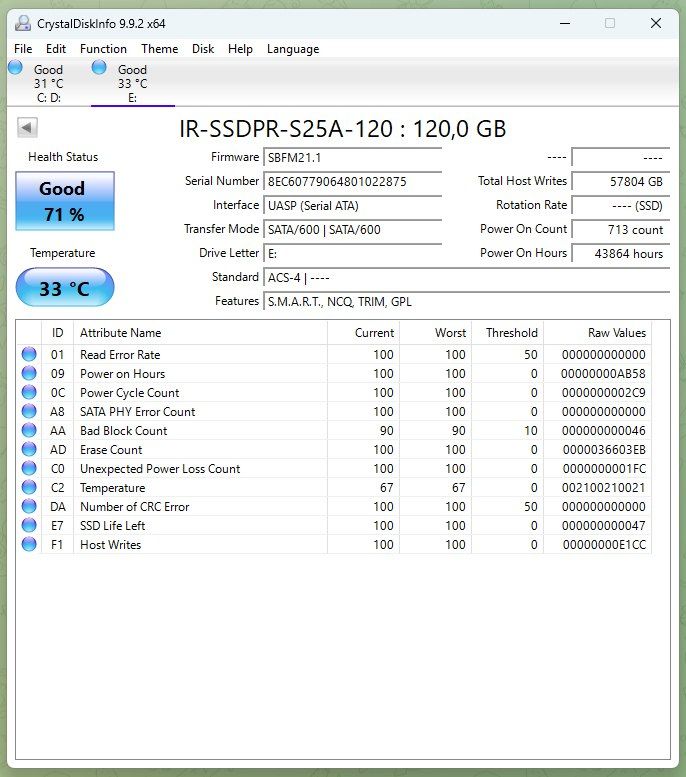The image size is (686, 777).
Task: Click the 33 °C temperature button
Action: pos(65,287)
